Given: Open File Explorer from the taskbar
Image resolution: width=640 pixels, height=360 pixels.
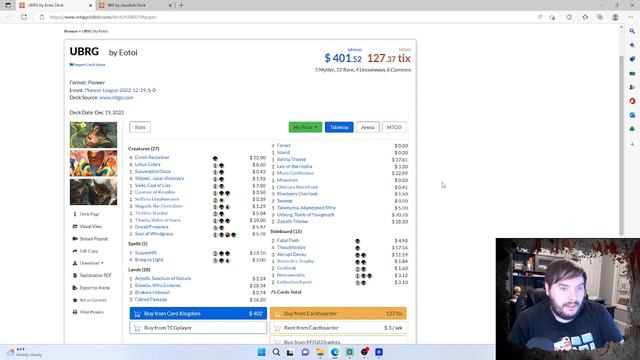Looking at the screenshot, I should click(320, 352).
